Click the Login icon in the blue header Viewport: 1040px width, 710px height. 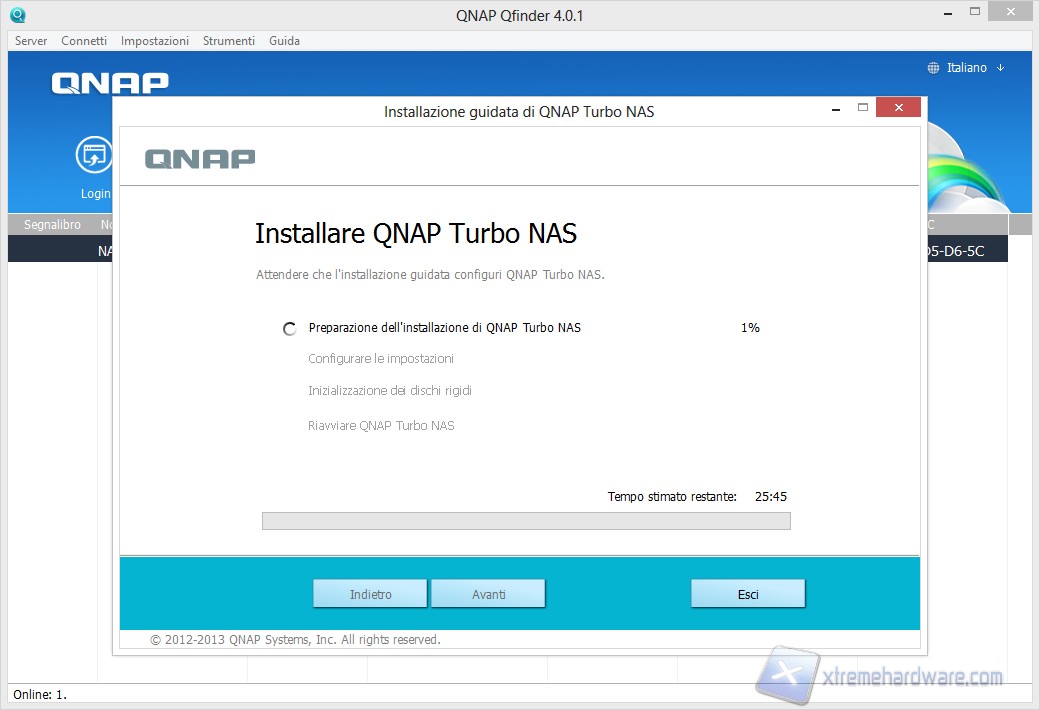(95, 155)
